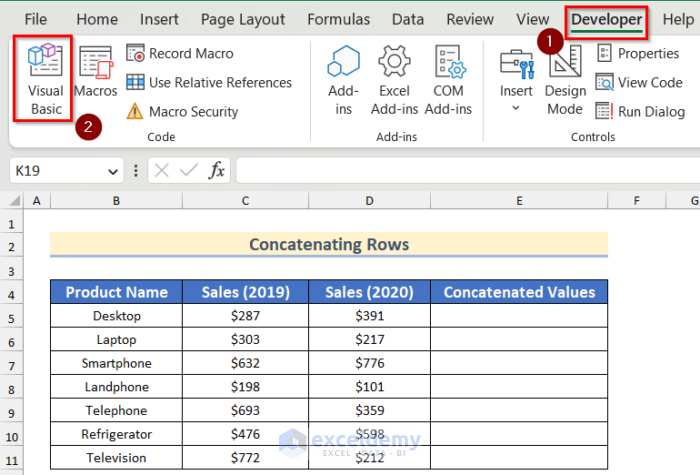
Task: Click inside the formula bar
Action: 460,171
